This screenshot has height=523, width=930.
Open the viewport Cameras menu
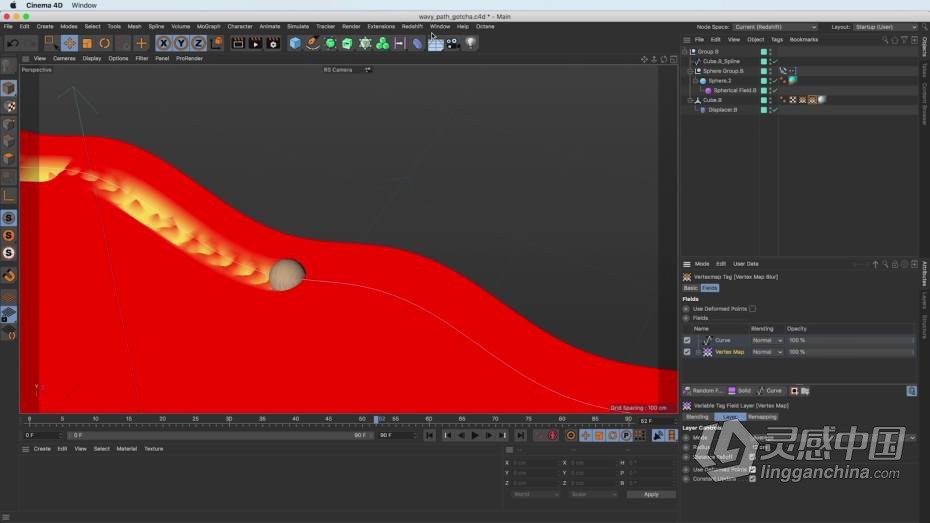pyautogui.click(x=64, y=59)
